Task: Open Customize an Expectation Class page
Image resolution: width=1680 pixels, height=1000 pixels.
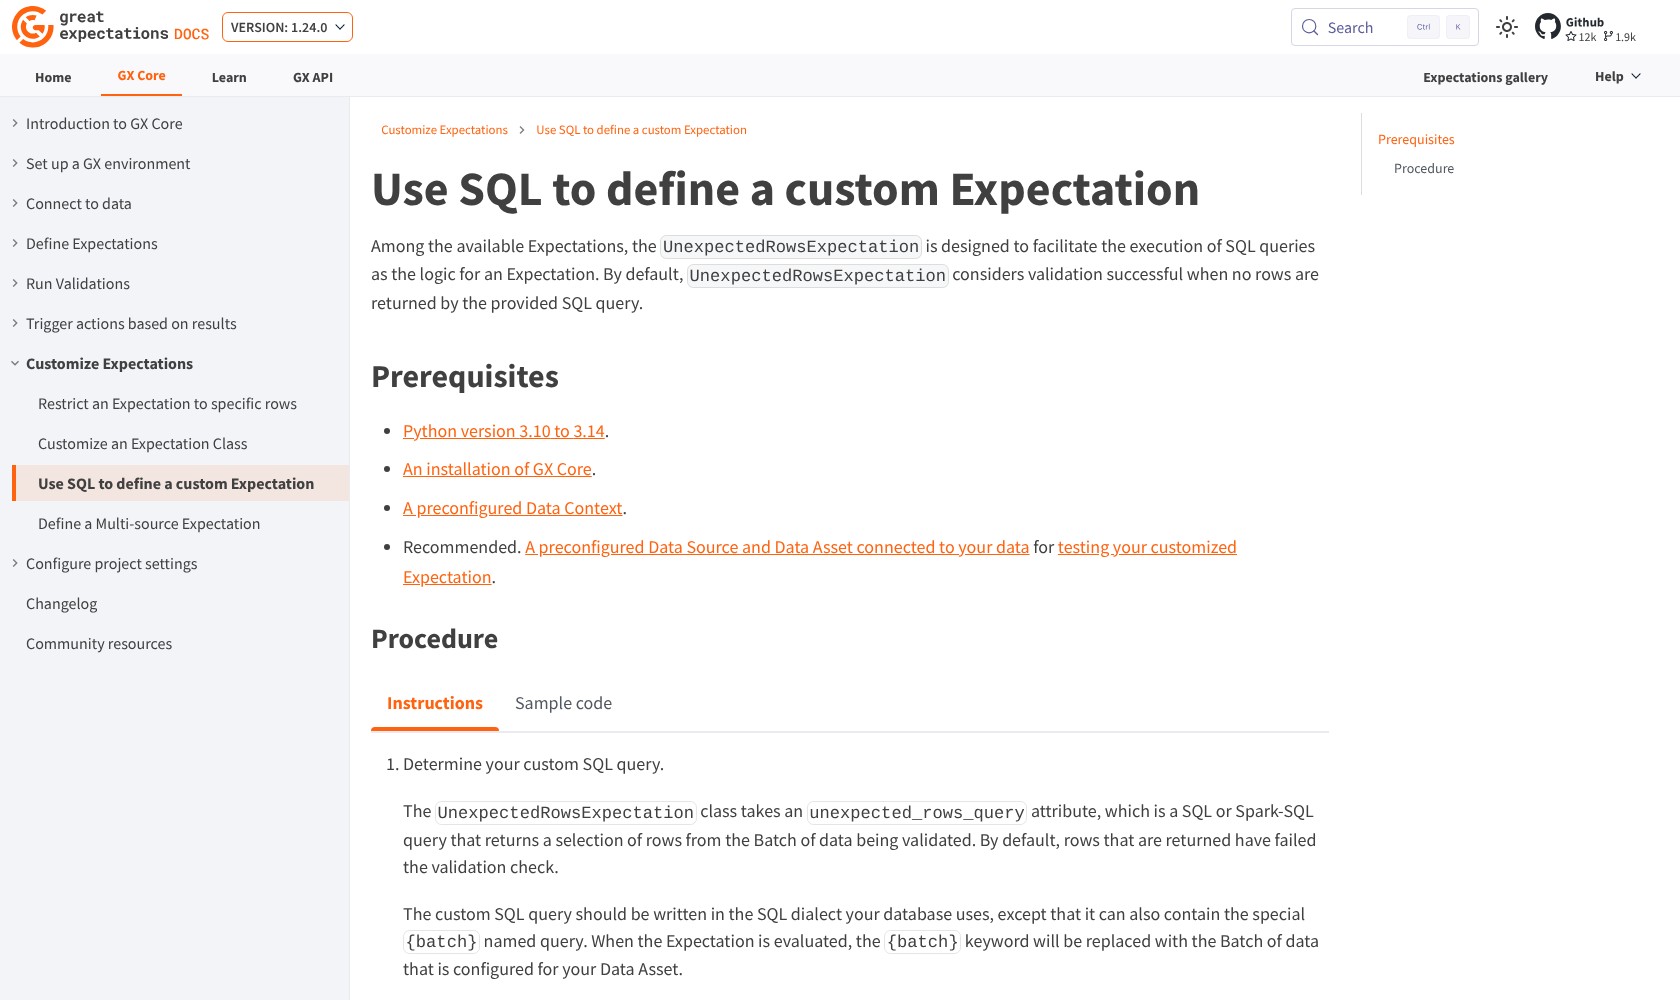Action: [142, 443]
